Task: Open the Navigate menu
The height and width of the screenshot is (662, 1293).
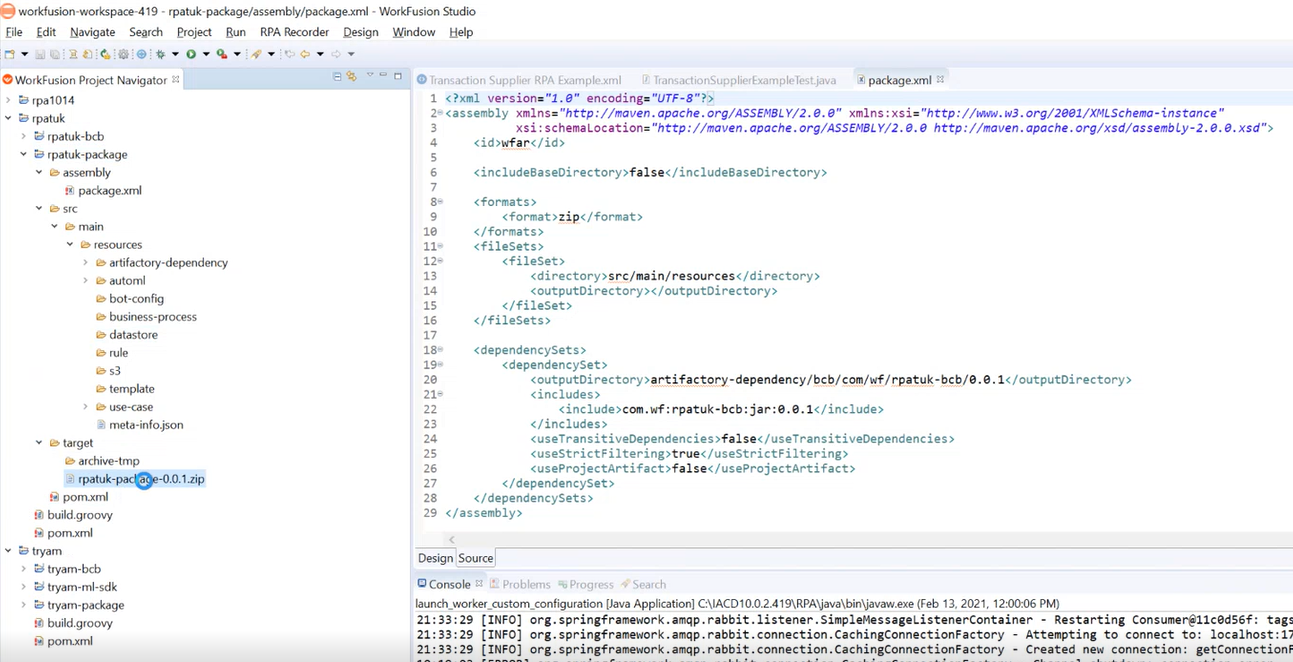Action: [92, 32]
